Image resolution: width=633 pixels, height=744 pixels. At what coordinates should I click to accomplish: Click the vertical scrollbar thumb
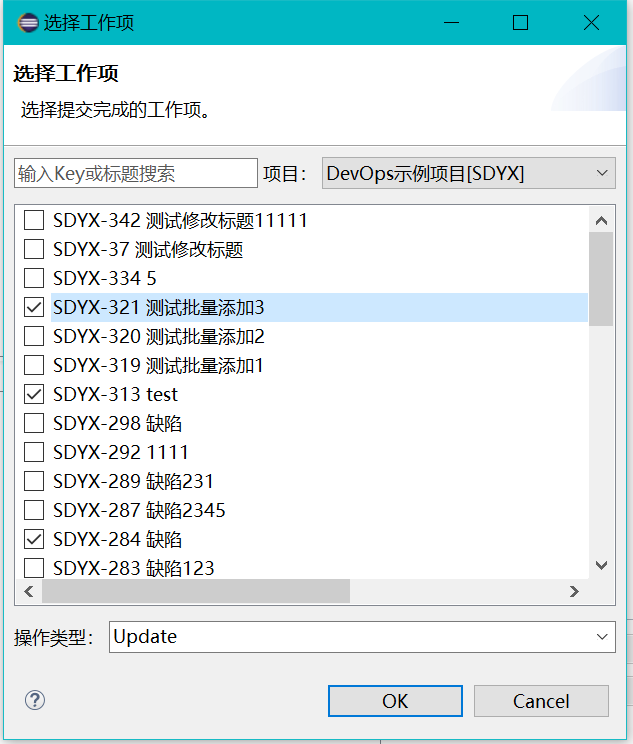601,279
